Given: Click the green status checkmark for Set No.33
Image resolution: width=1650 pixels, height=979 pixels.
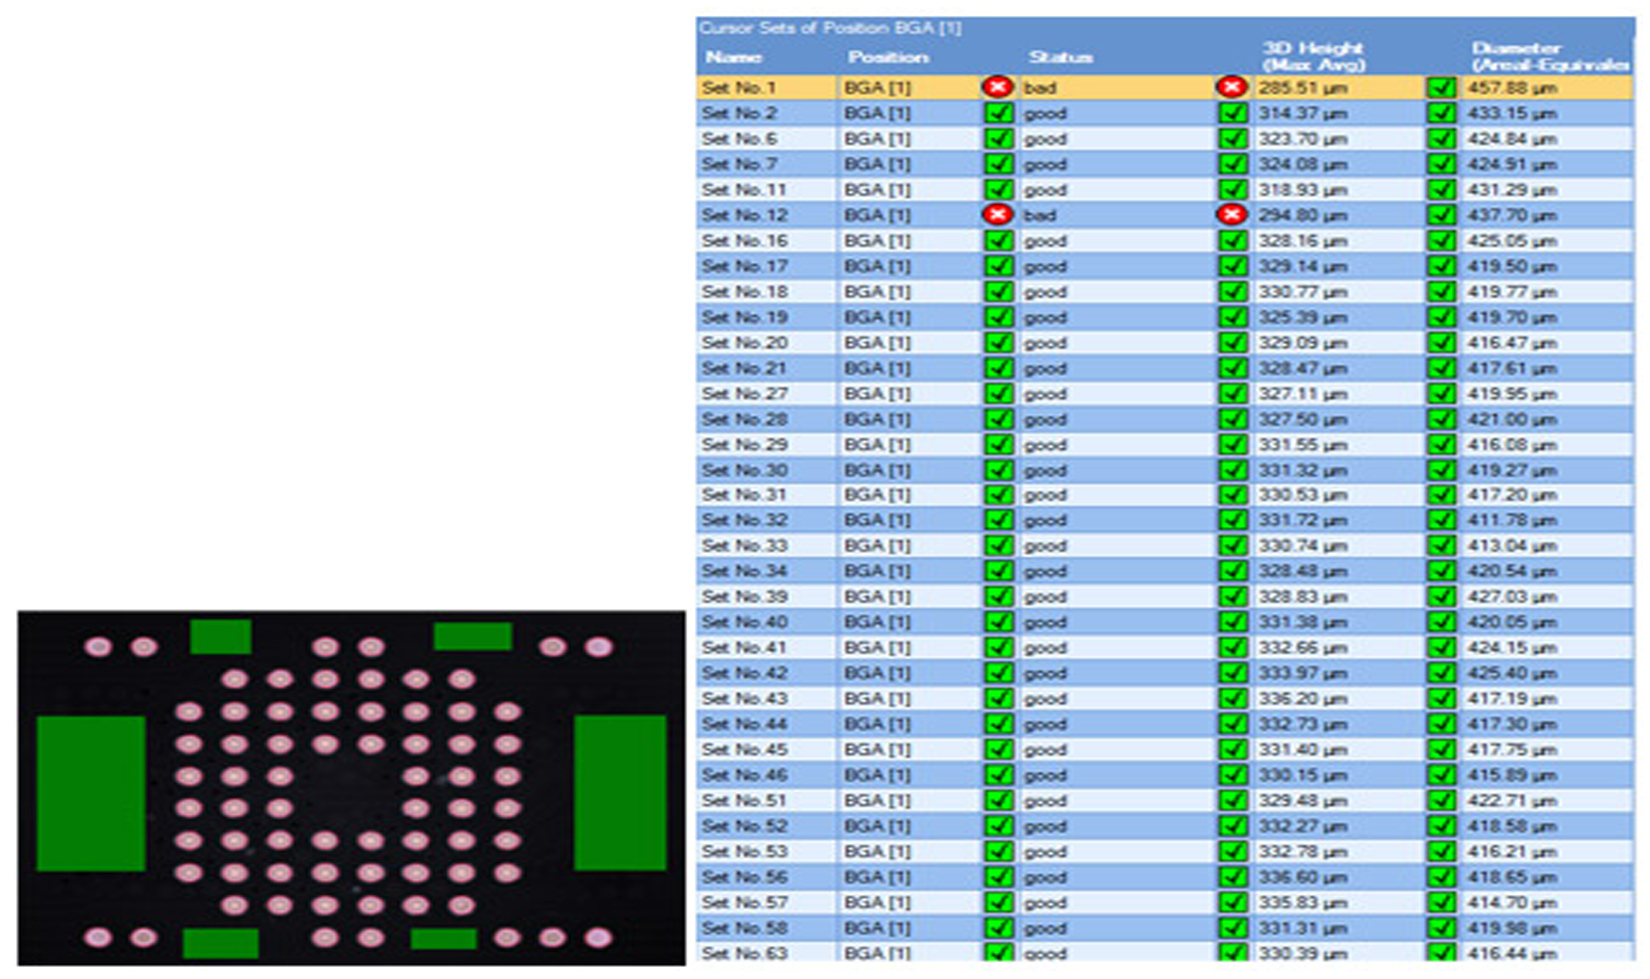Looking at the screenshot, I should (998, 546).
